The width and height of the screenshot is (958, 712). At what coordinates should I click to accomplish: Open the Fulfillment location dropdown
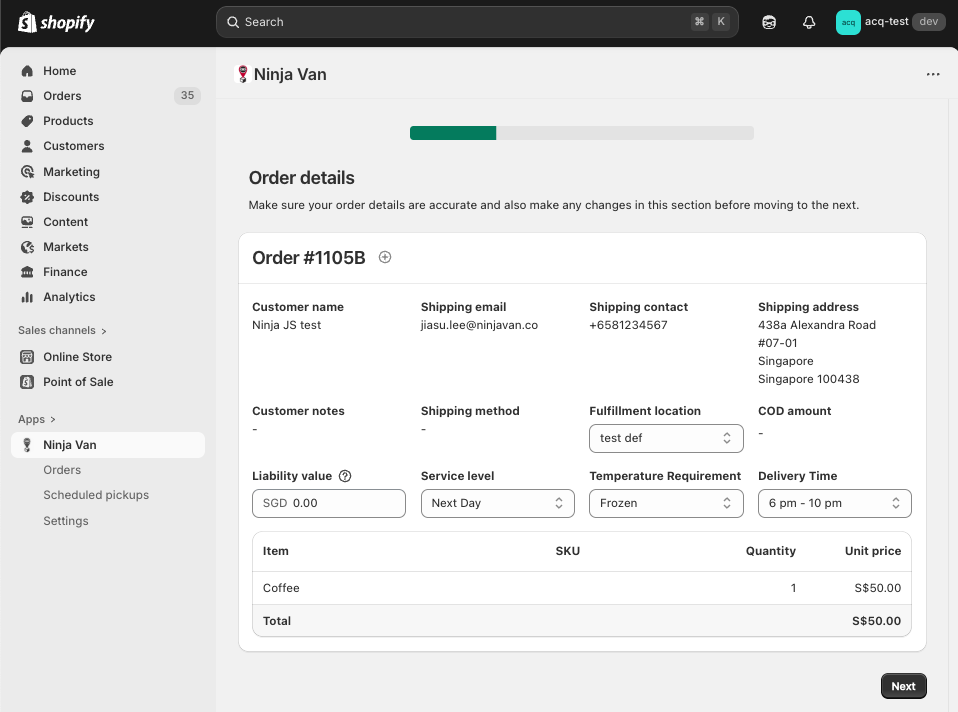[666, 438]
